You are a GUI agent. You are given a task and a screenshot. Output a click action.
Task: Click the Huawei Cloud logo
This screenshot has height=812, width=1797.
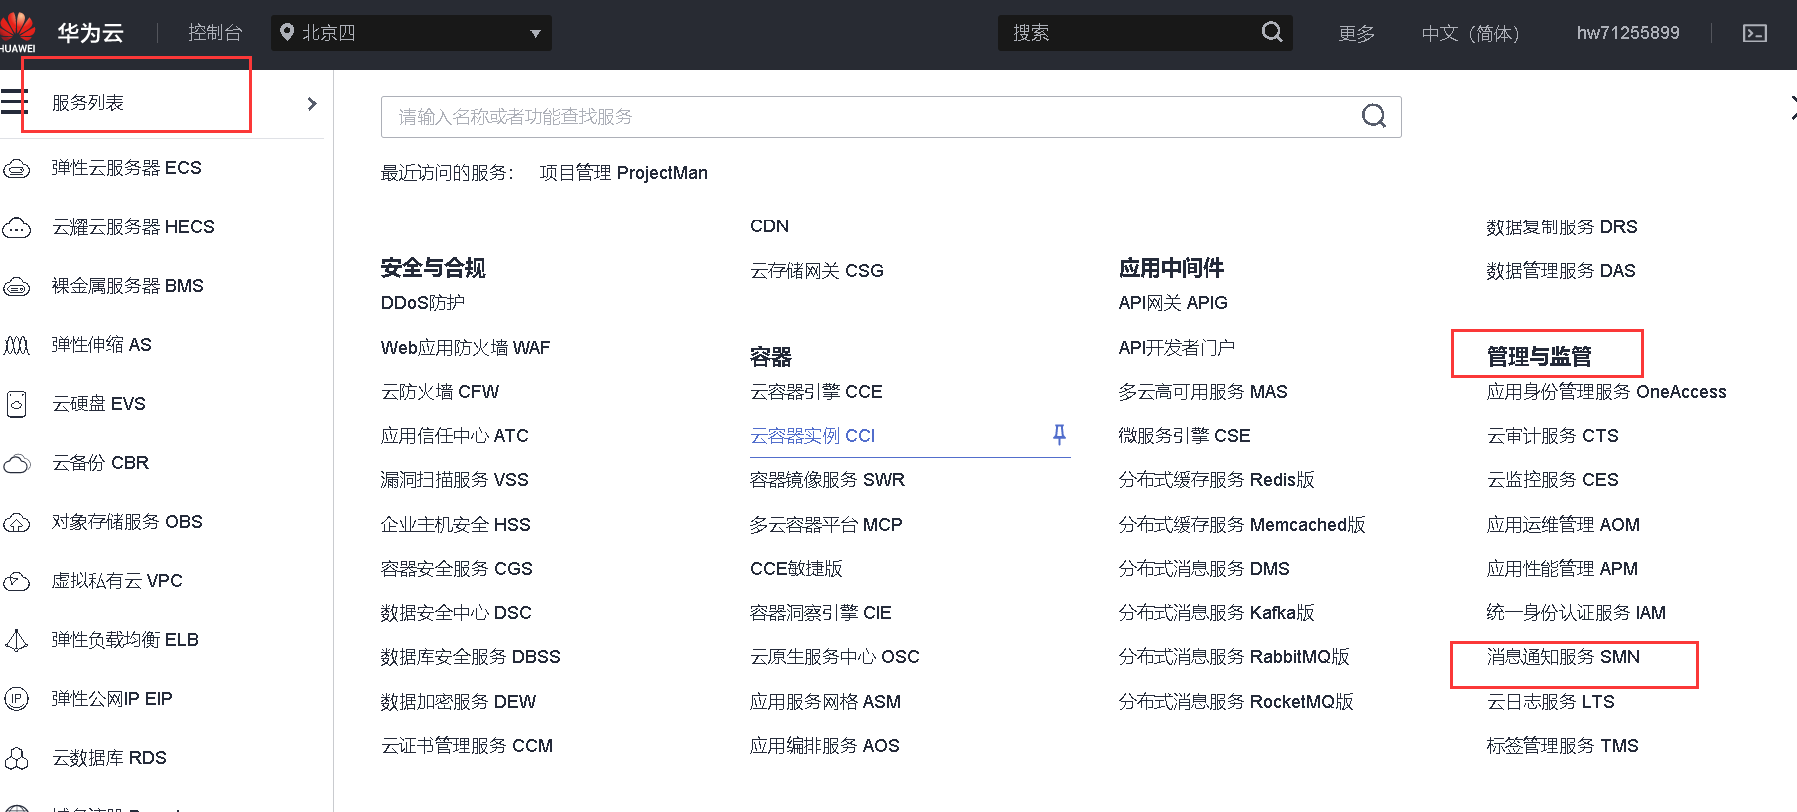click(x=18, y=33)
